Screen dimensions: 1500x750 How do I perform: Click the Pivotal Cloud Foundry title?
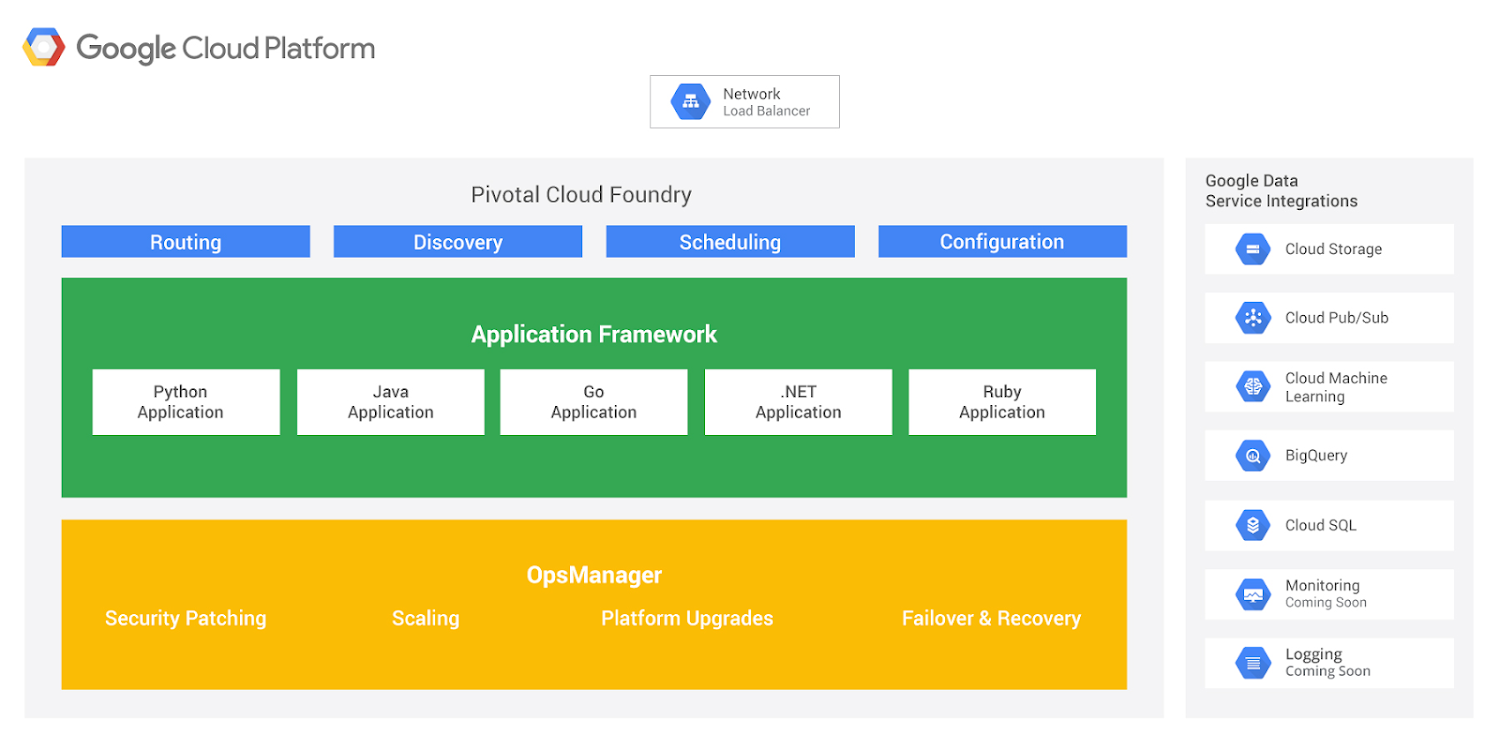(x=581, y=194)
